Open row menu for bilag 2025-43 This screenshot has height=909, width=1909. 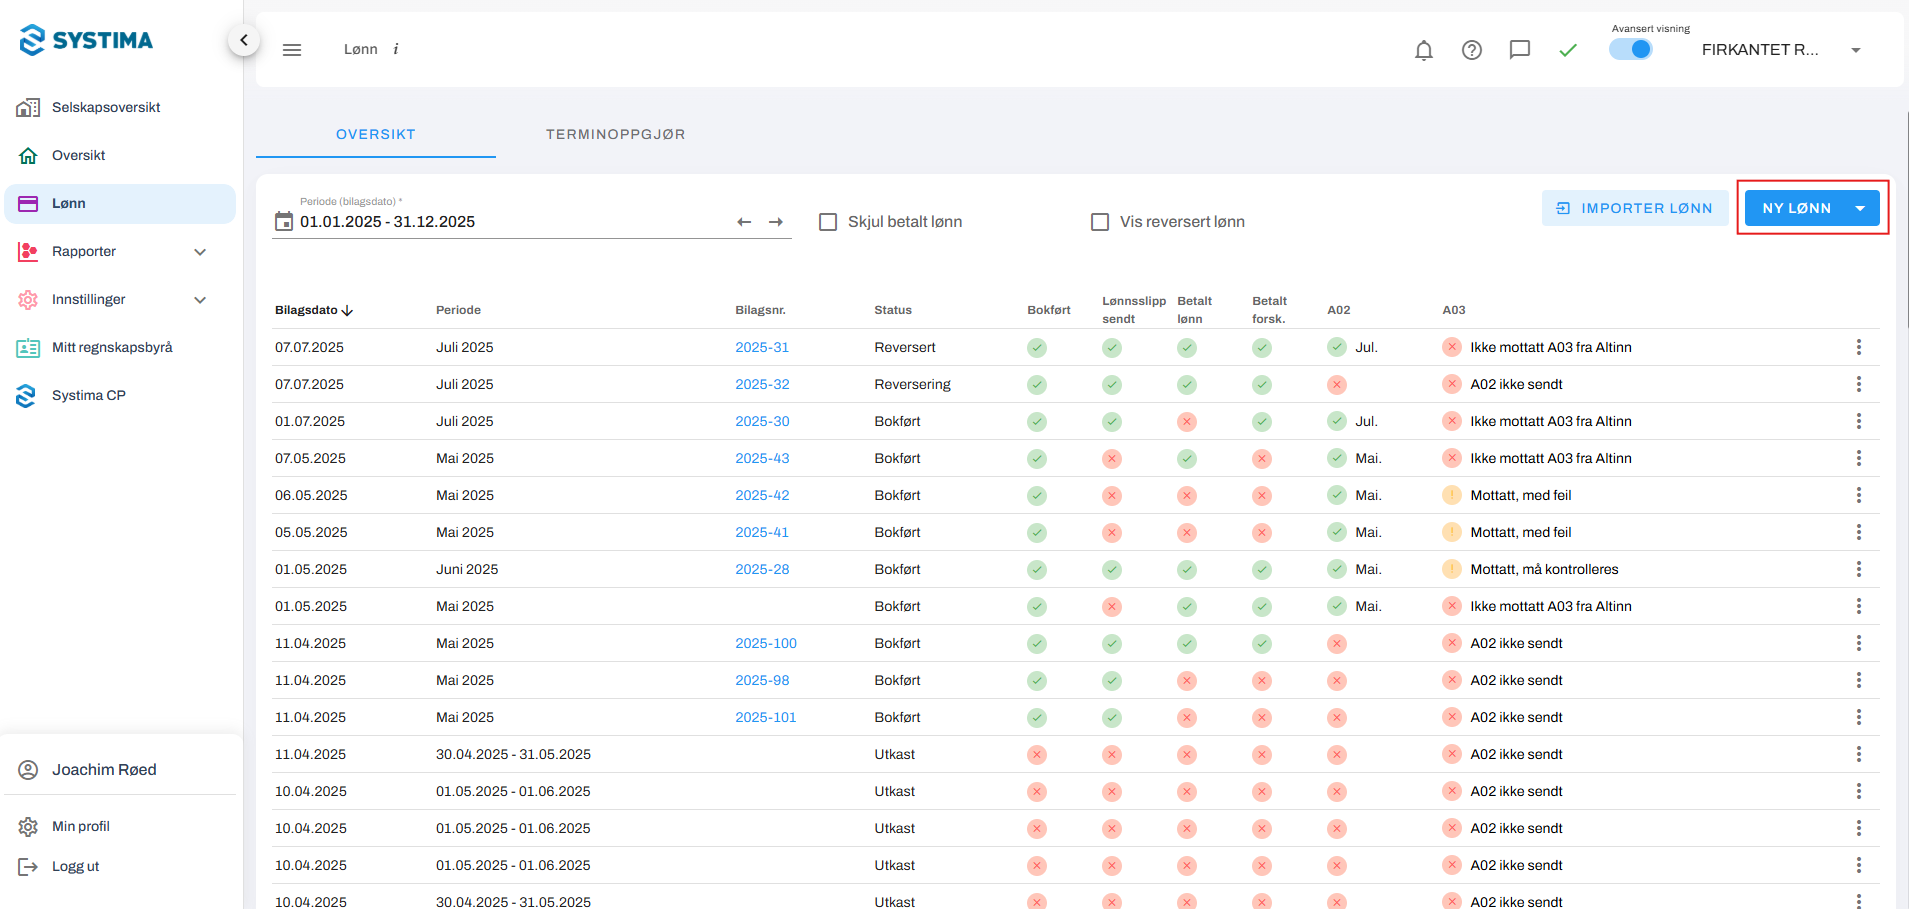tap(1859, 458)
